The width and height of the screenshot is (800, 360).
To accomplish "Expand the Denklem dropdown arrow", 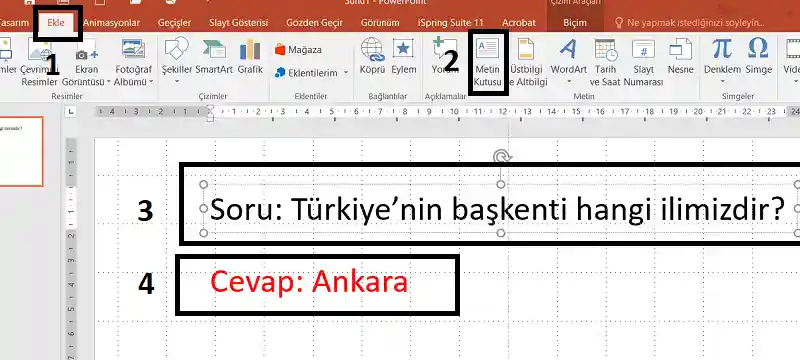I will 722,81.
